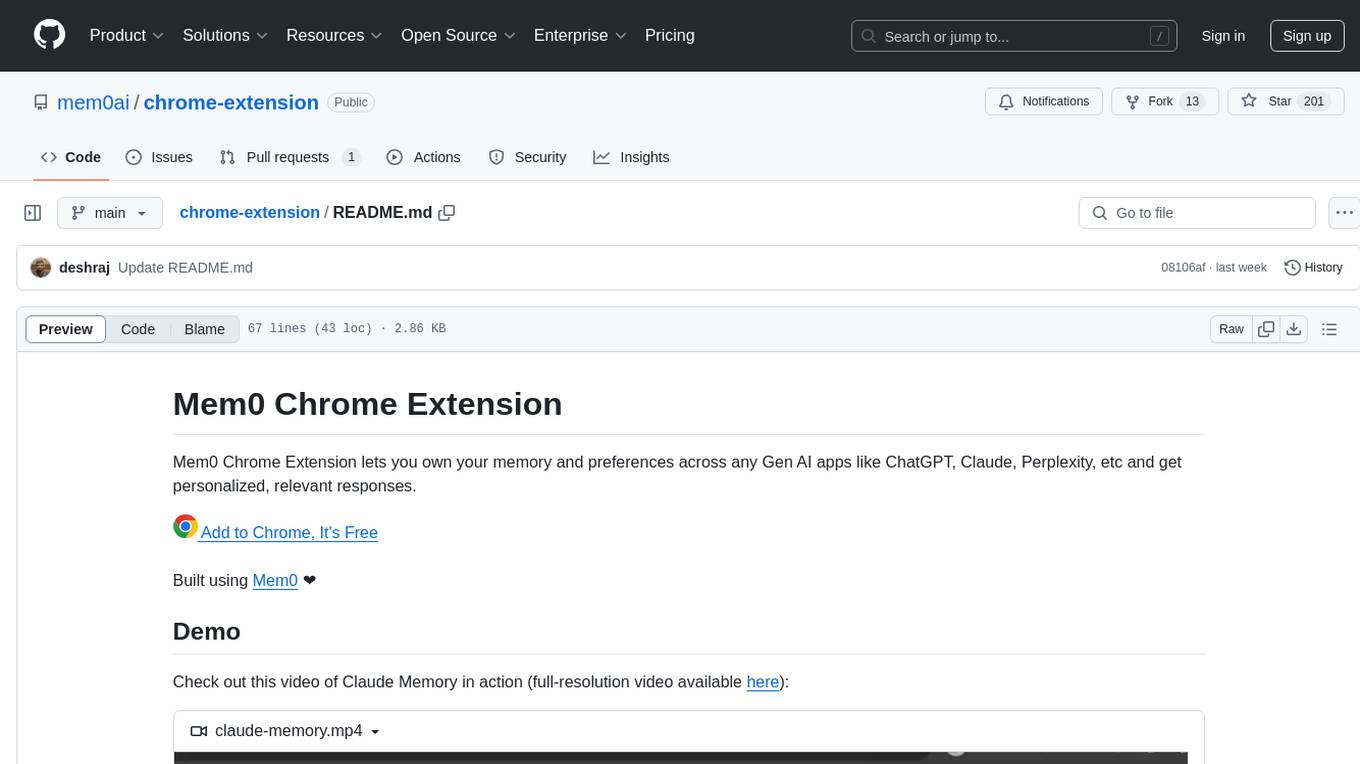Expand the Open Source menu
Image resolution: width=1360 pixels, height=764 pixels.
coord(458,35)
